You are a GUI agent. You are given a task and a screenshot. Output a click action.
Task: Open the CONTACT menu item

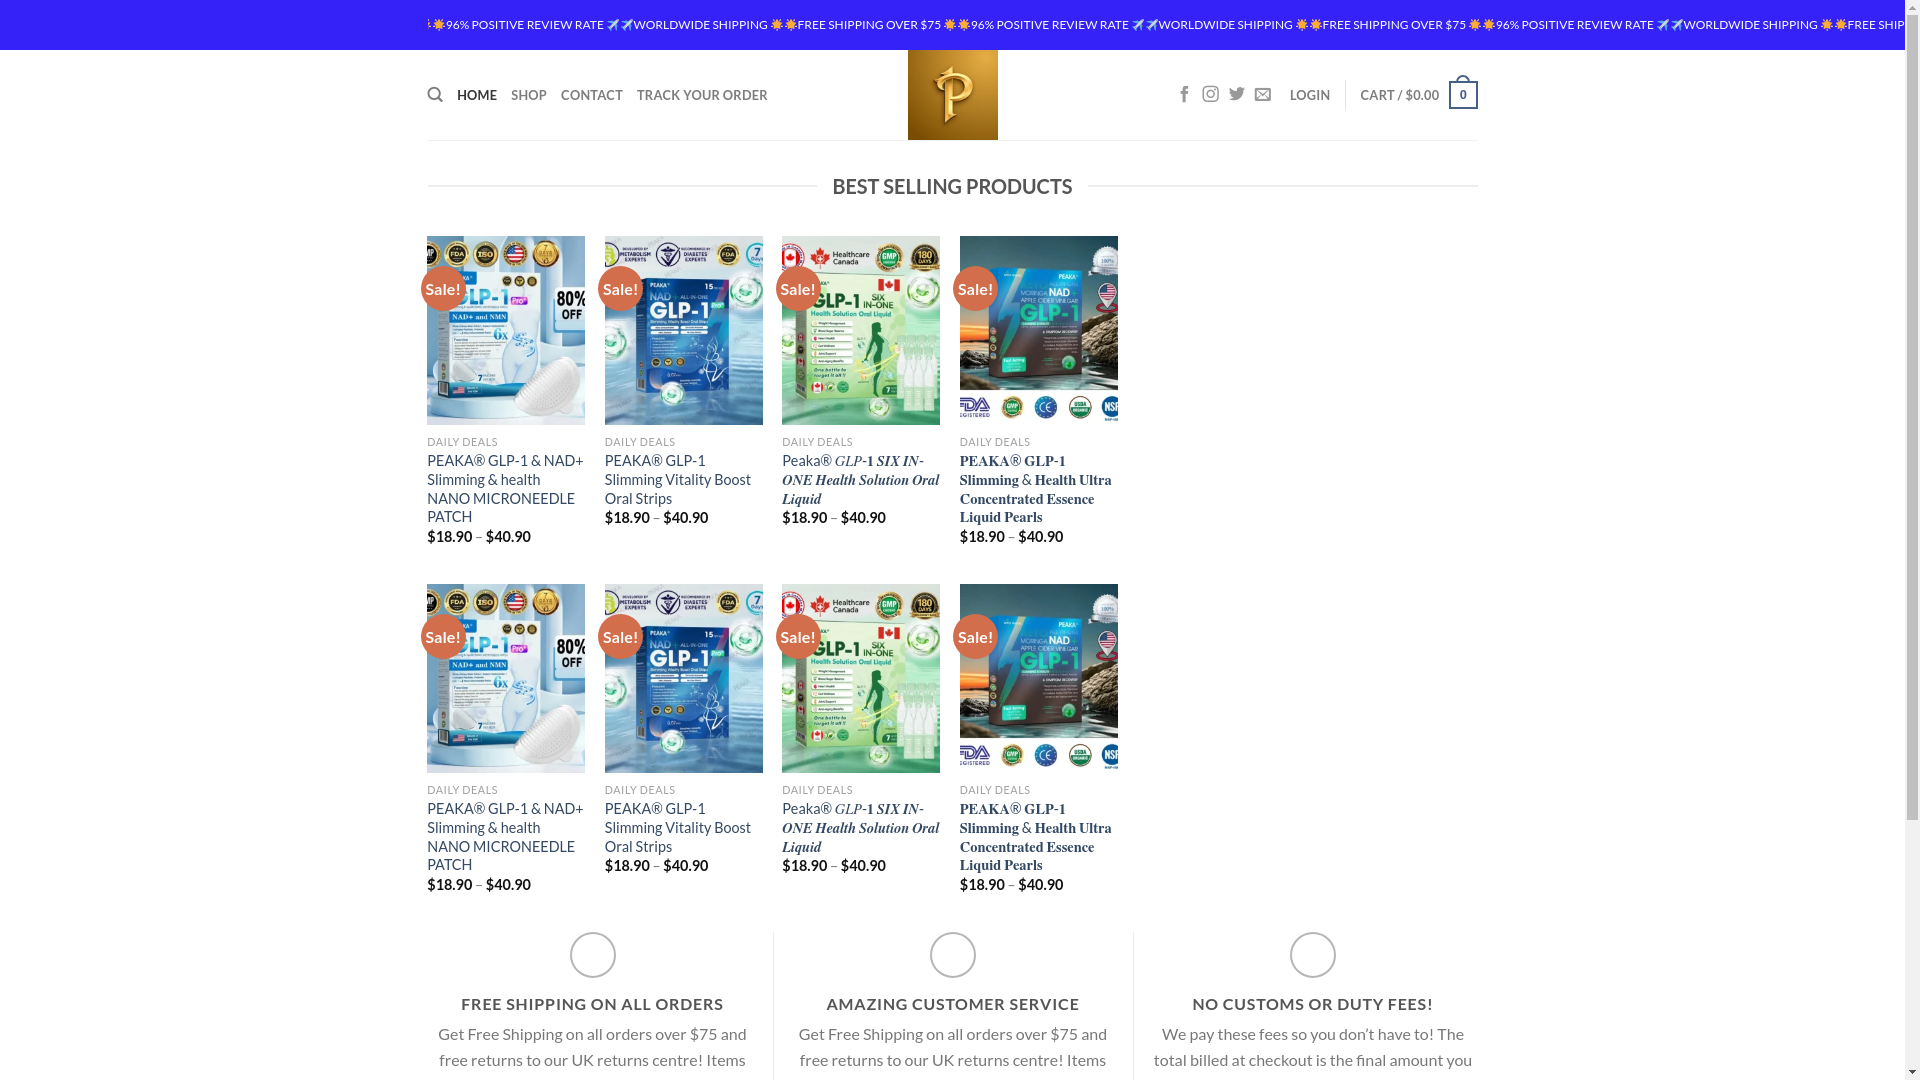(x=592, y=95)
